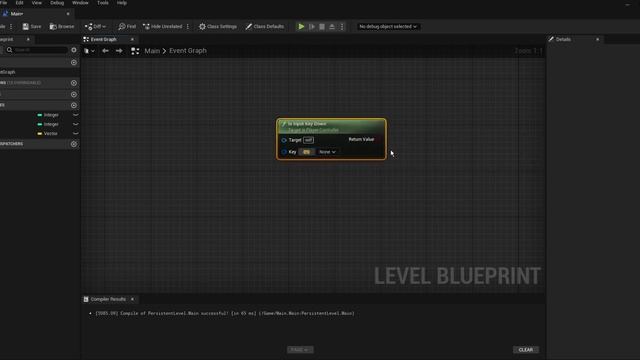Click the CLEAR compiler results button
This screenshot has width=640, height=360.
click(526, 350)
